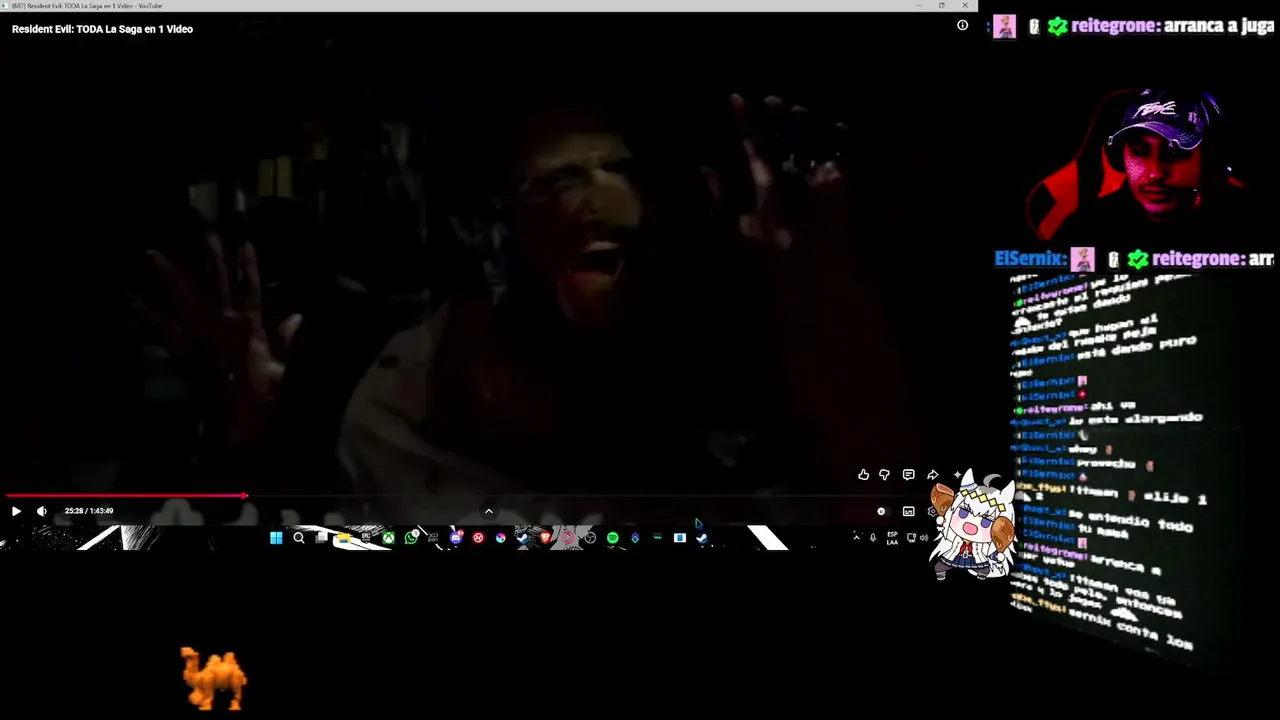Screen dimensions: 1280x720
Task: Open Spotify from the taskbar
Action: [612, 538]
